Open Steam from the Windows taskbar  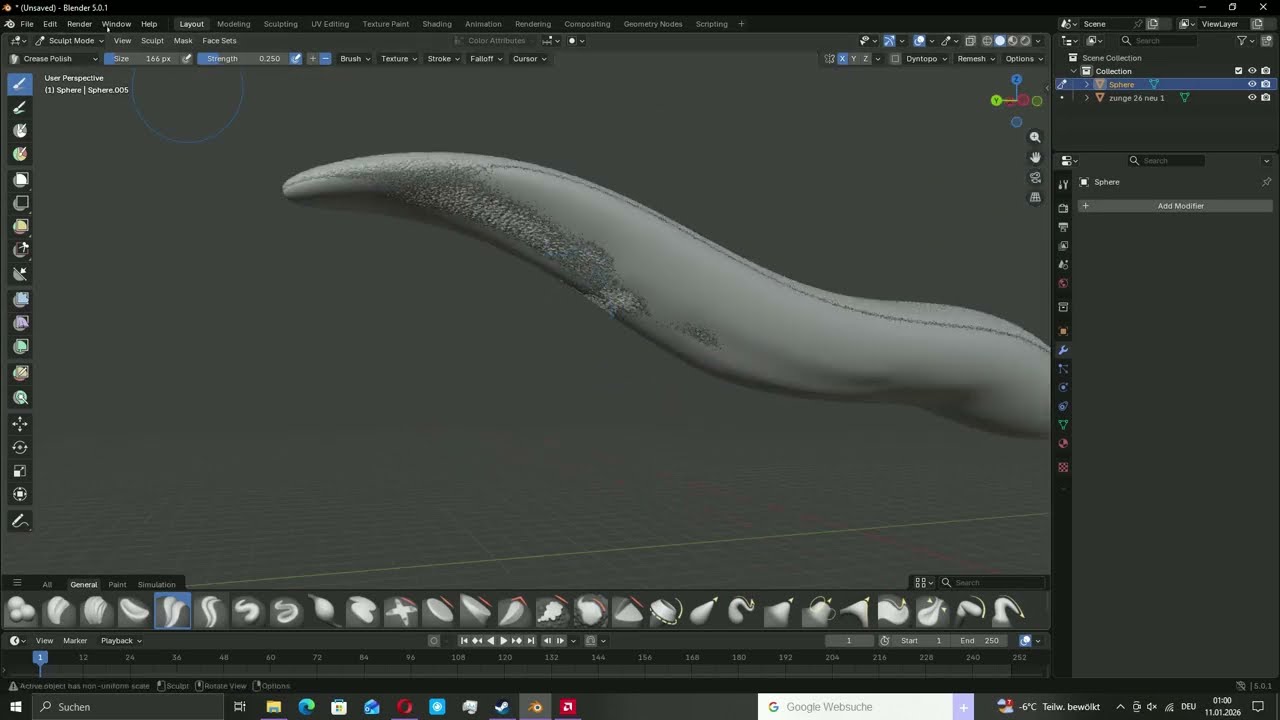coord(502,707)
